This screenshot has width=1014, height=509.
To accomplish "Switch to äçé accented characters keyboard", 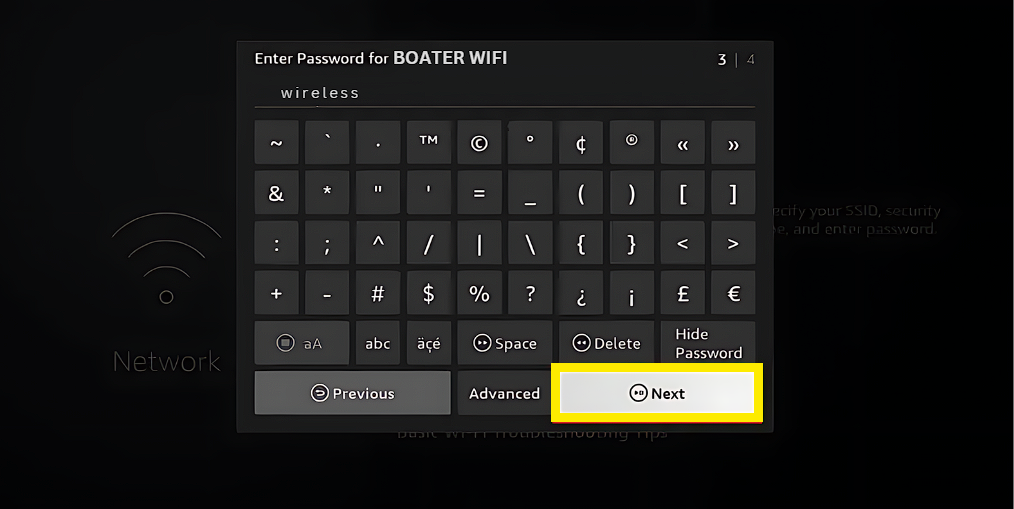I will point(428,343).
